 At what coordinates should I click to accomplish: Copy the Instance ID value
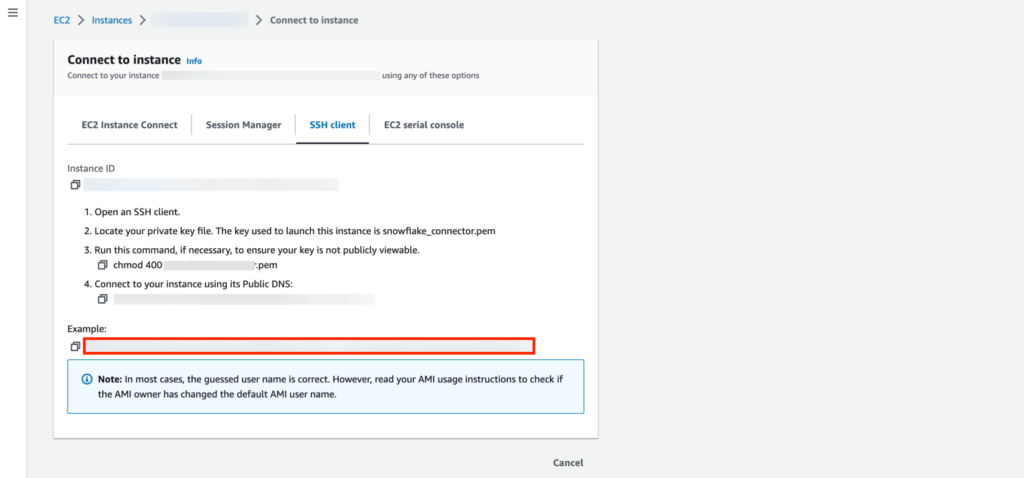tap(75, 185)
